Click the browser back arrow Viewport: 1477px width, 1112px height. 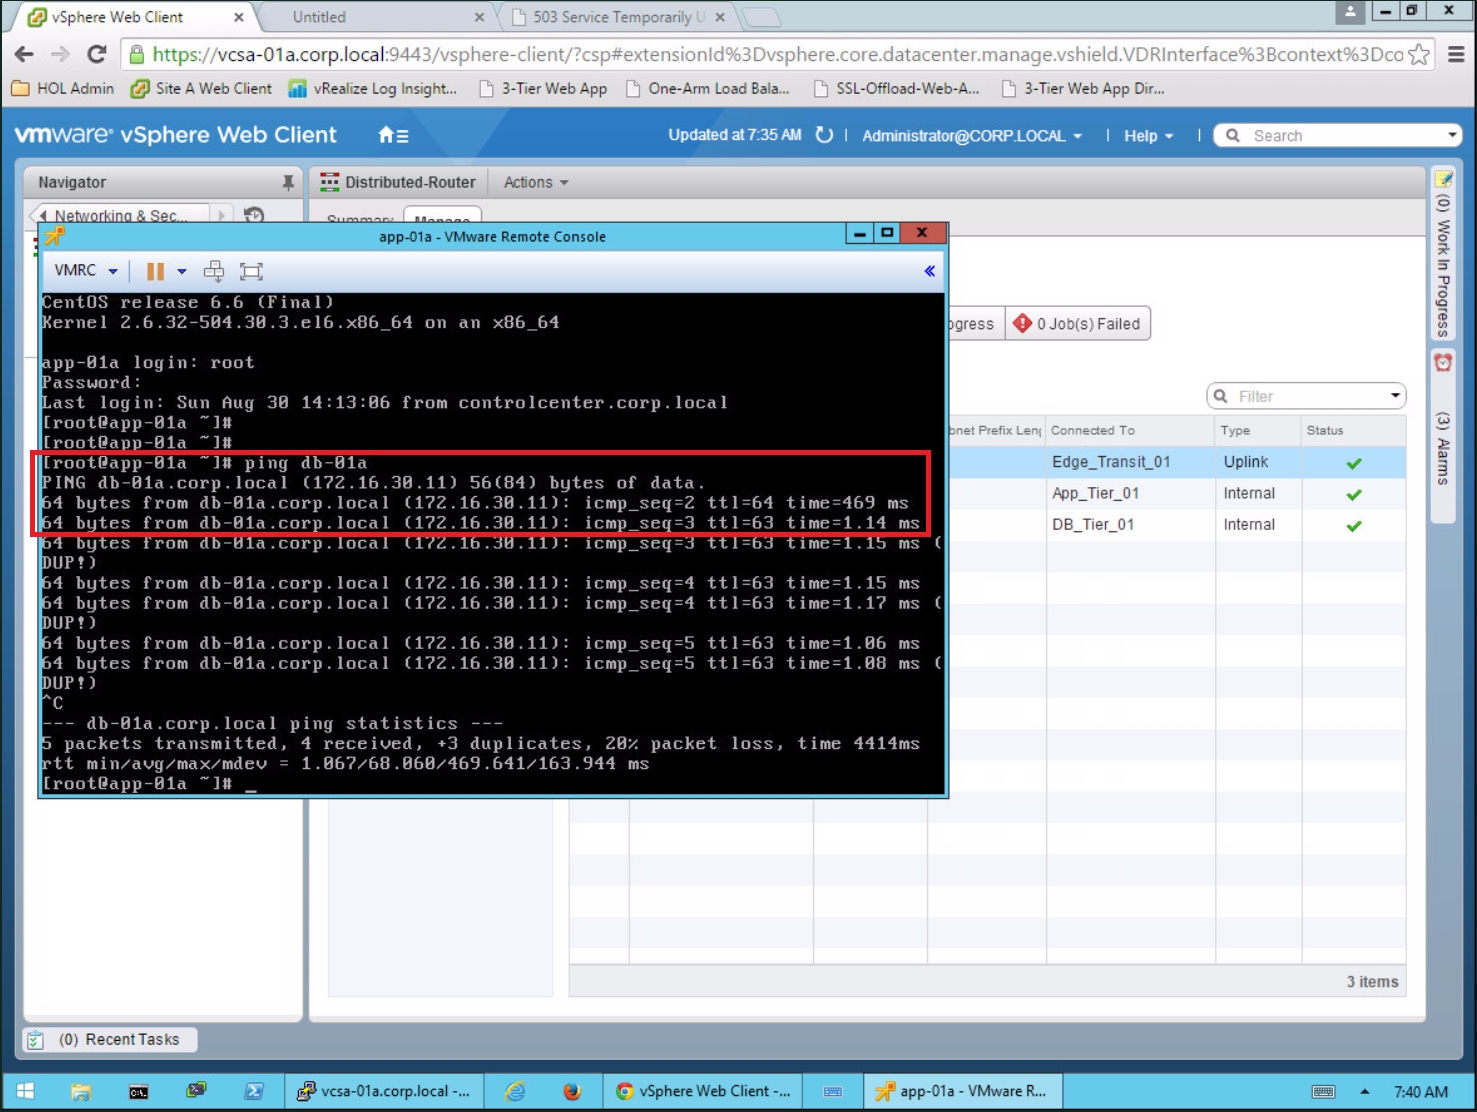pos(24,54)
